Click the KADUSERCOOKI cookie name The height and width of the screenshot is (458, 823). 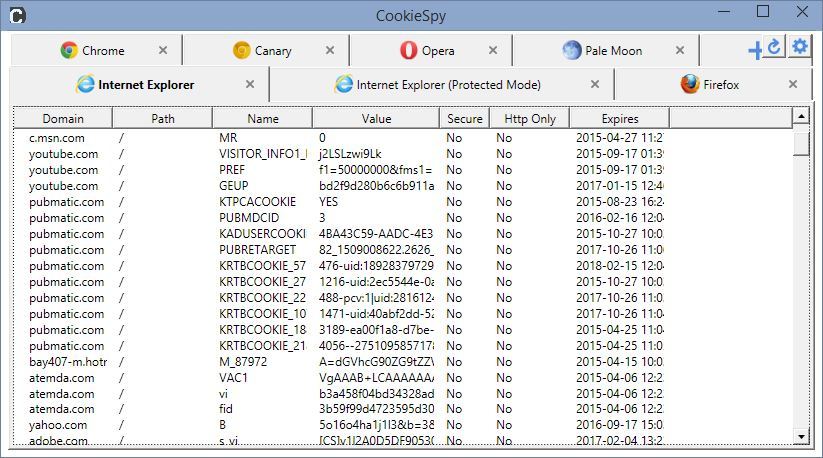tap(262, 233)
